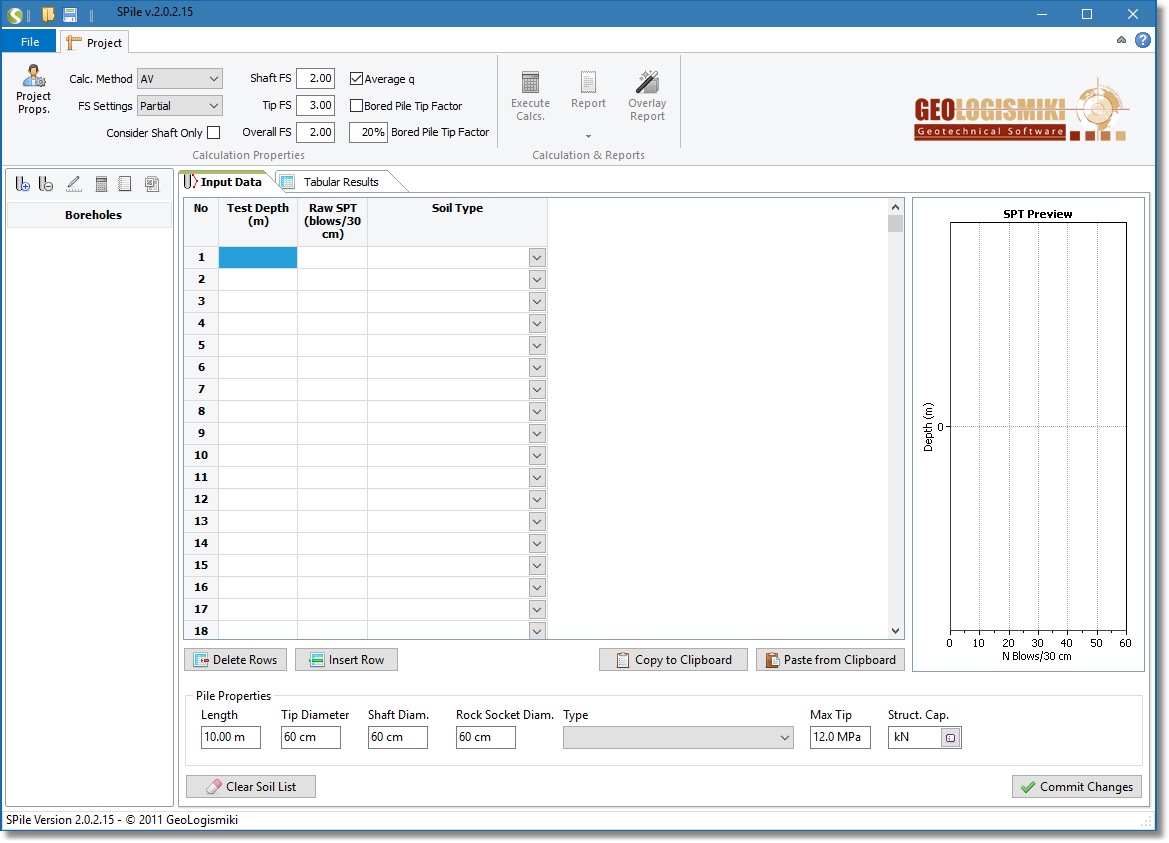
Task: Uncheck the Average q option
Action: (356, 78)
